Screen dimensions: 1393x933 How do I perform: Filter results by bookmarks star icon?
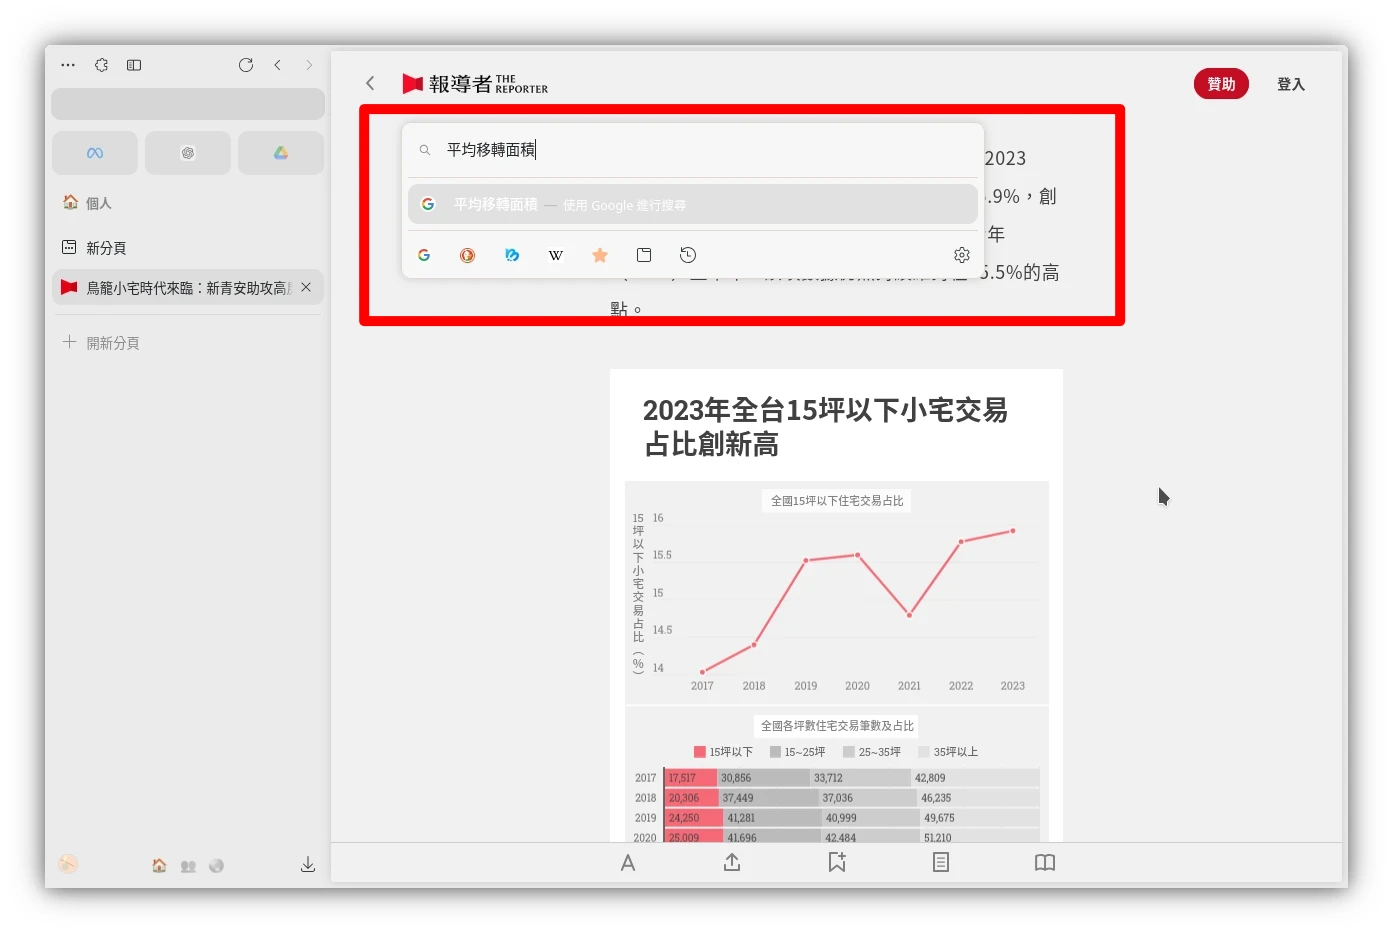click(x=600, y=255)
